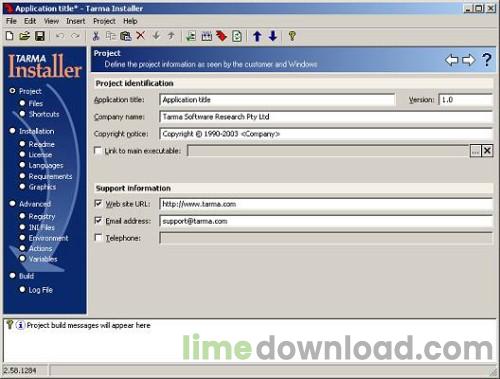Click the Company name input field
Viewport: 500px width, 379px height.
click(x=326, y=117)
